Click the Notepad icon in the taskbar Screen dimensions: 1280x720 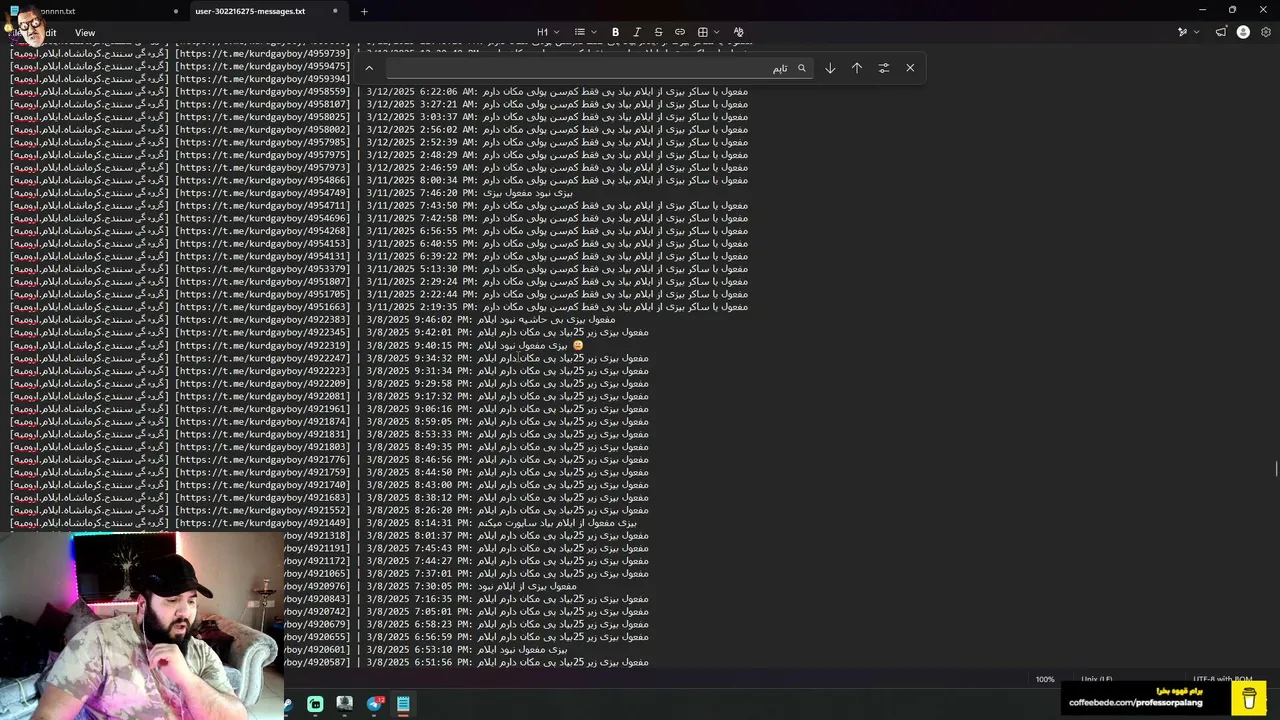(403, 704)
